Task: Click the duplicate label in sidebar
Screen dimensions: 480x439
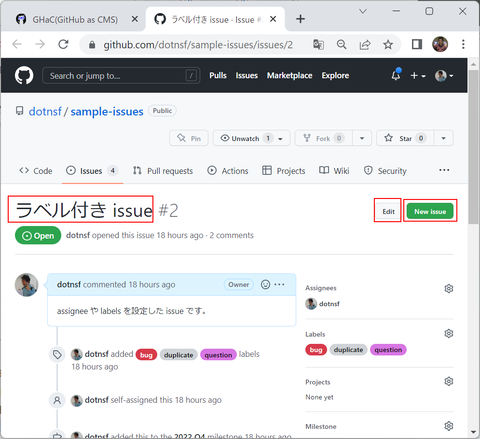Action: [x=348, y=350]
